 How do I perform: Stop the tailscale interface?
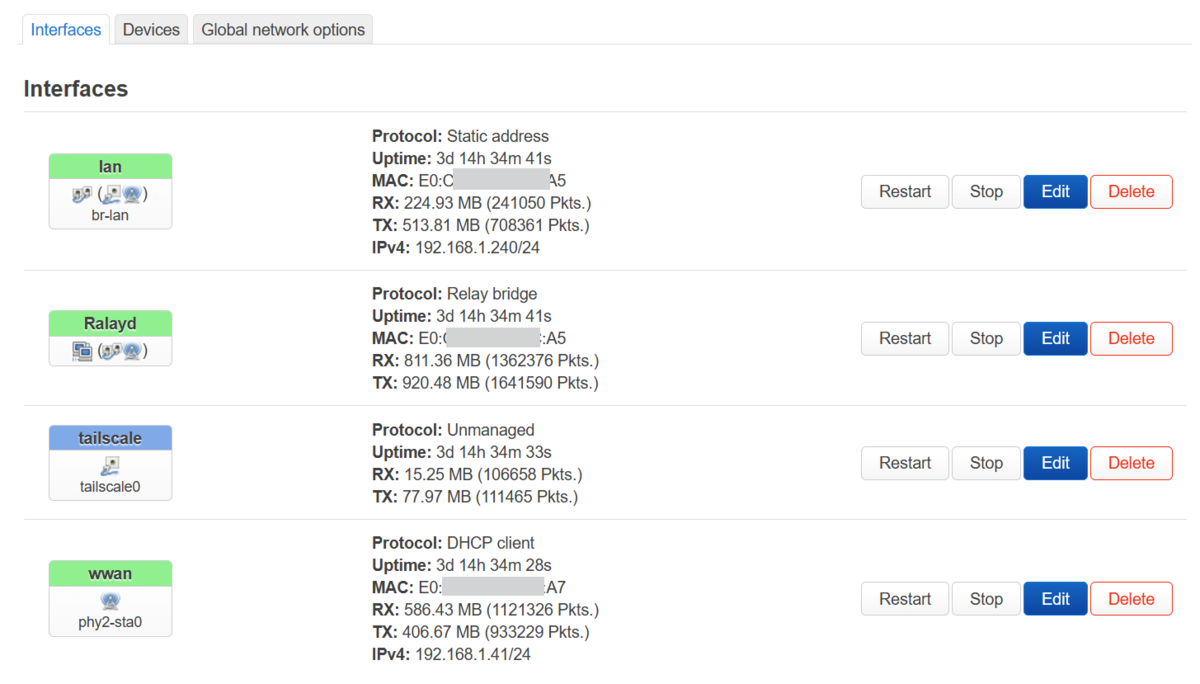(986, 463)
